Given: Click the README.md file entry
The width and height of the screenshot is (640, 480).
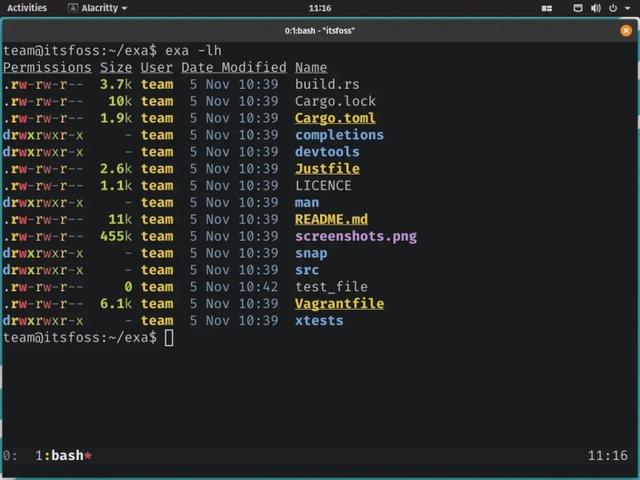Looking at the screenshot, I should click(x=331, y=219).
